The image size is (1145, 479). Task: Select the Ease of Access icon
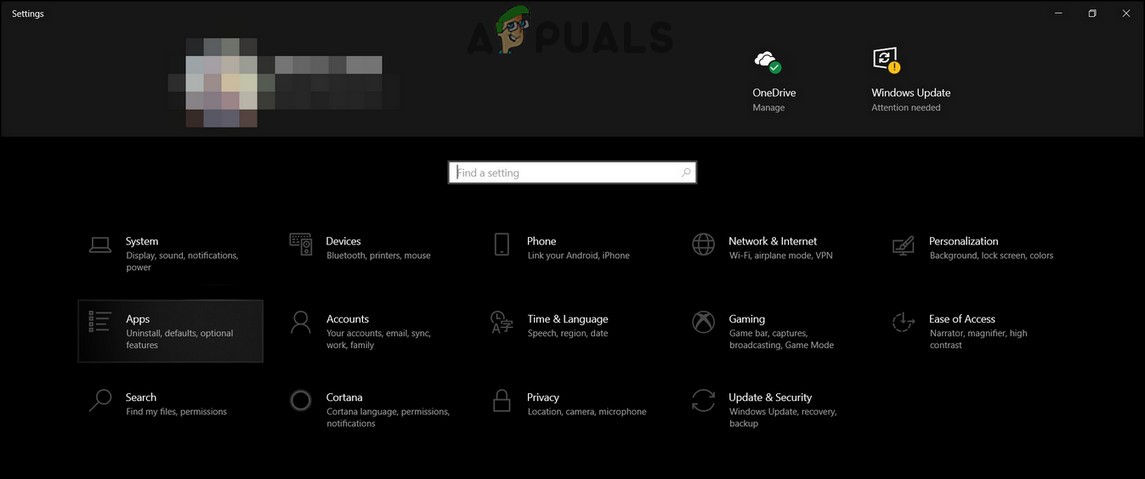pyautogui.click(x=903, y=322)
